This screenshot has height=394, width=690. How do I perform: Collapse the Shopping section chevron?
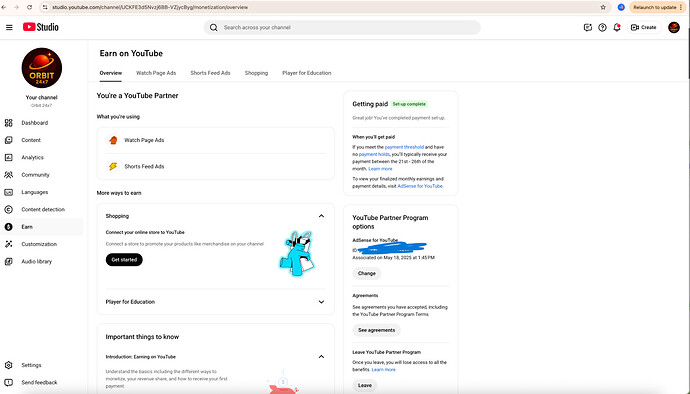click(321, 216)
